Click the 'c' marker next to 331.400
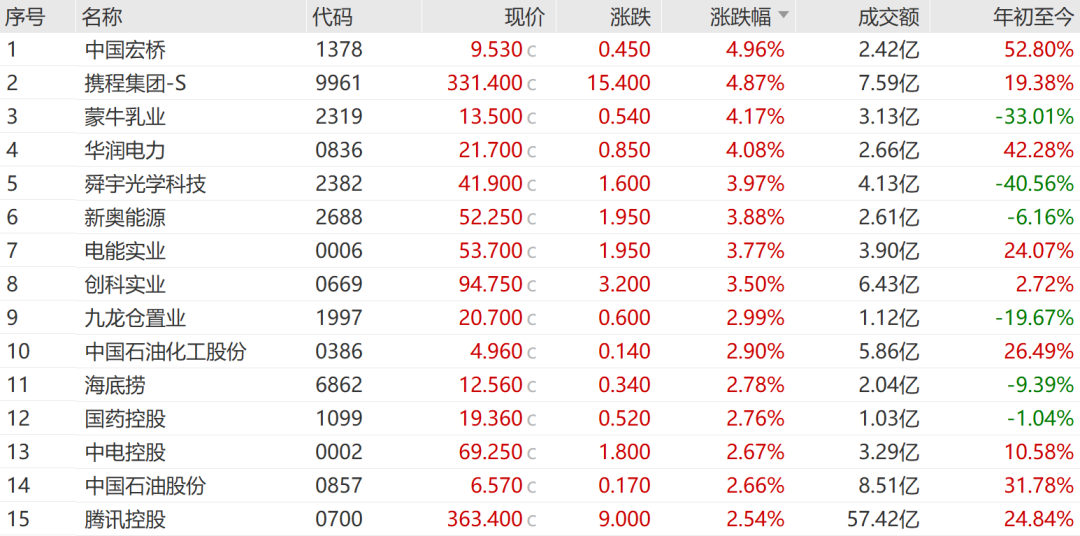This screenshot has width=1080, height=536. click(x=532, y=84)
